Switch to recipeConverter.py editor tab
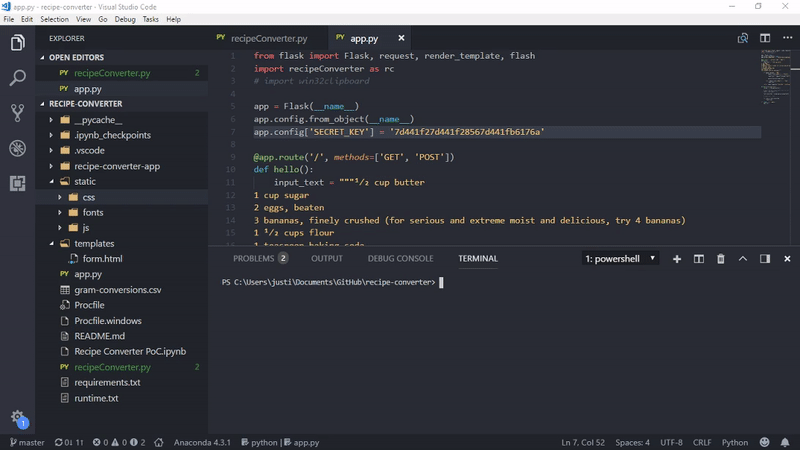Screen dimensions: 800x450 pos(268,38)
